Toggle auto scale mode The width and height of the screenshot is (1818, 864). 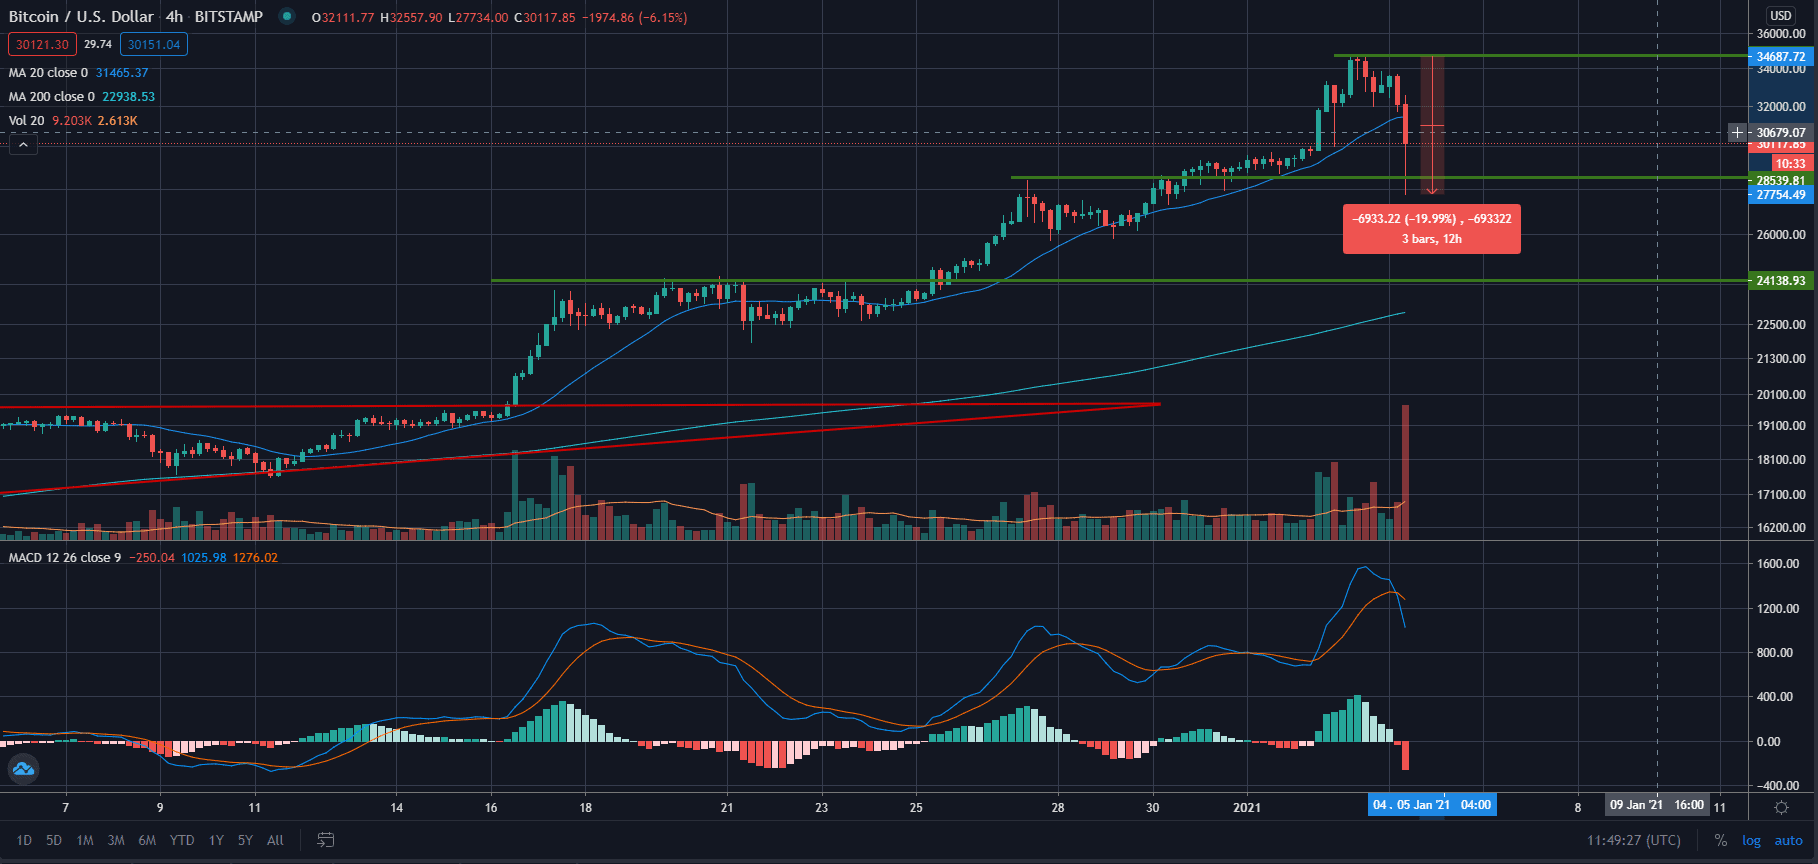(x=1788, y=840)
